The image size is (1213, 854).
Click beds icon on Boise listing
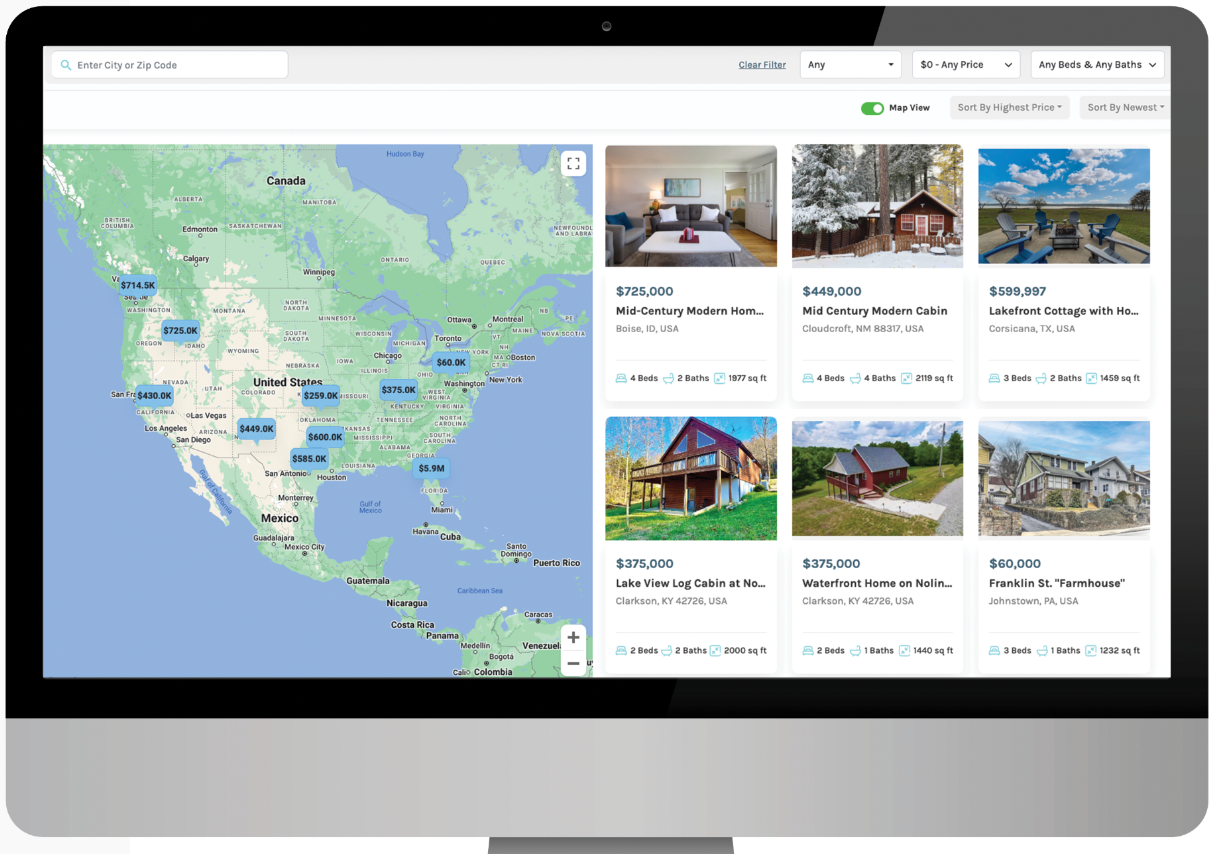coord(621,379)
